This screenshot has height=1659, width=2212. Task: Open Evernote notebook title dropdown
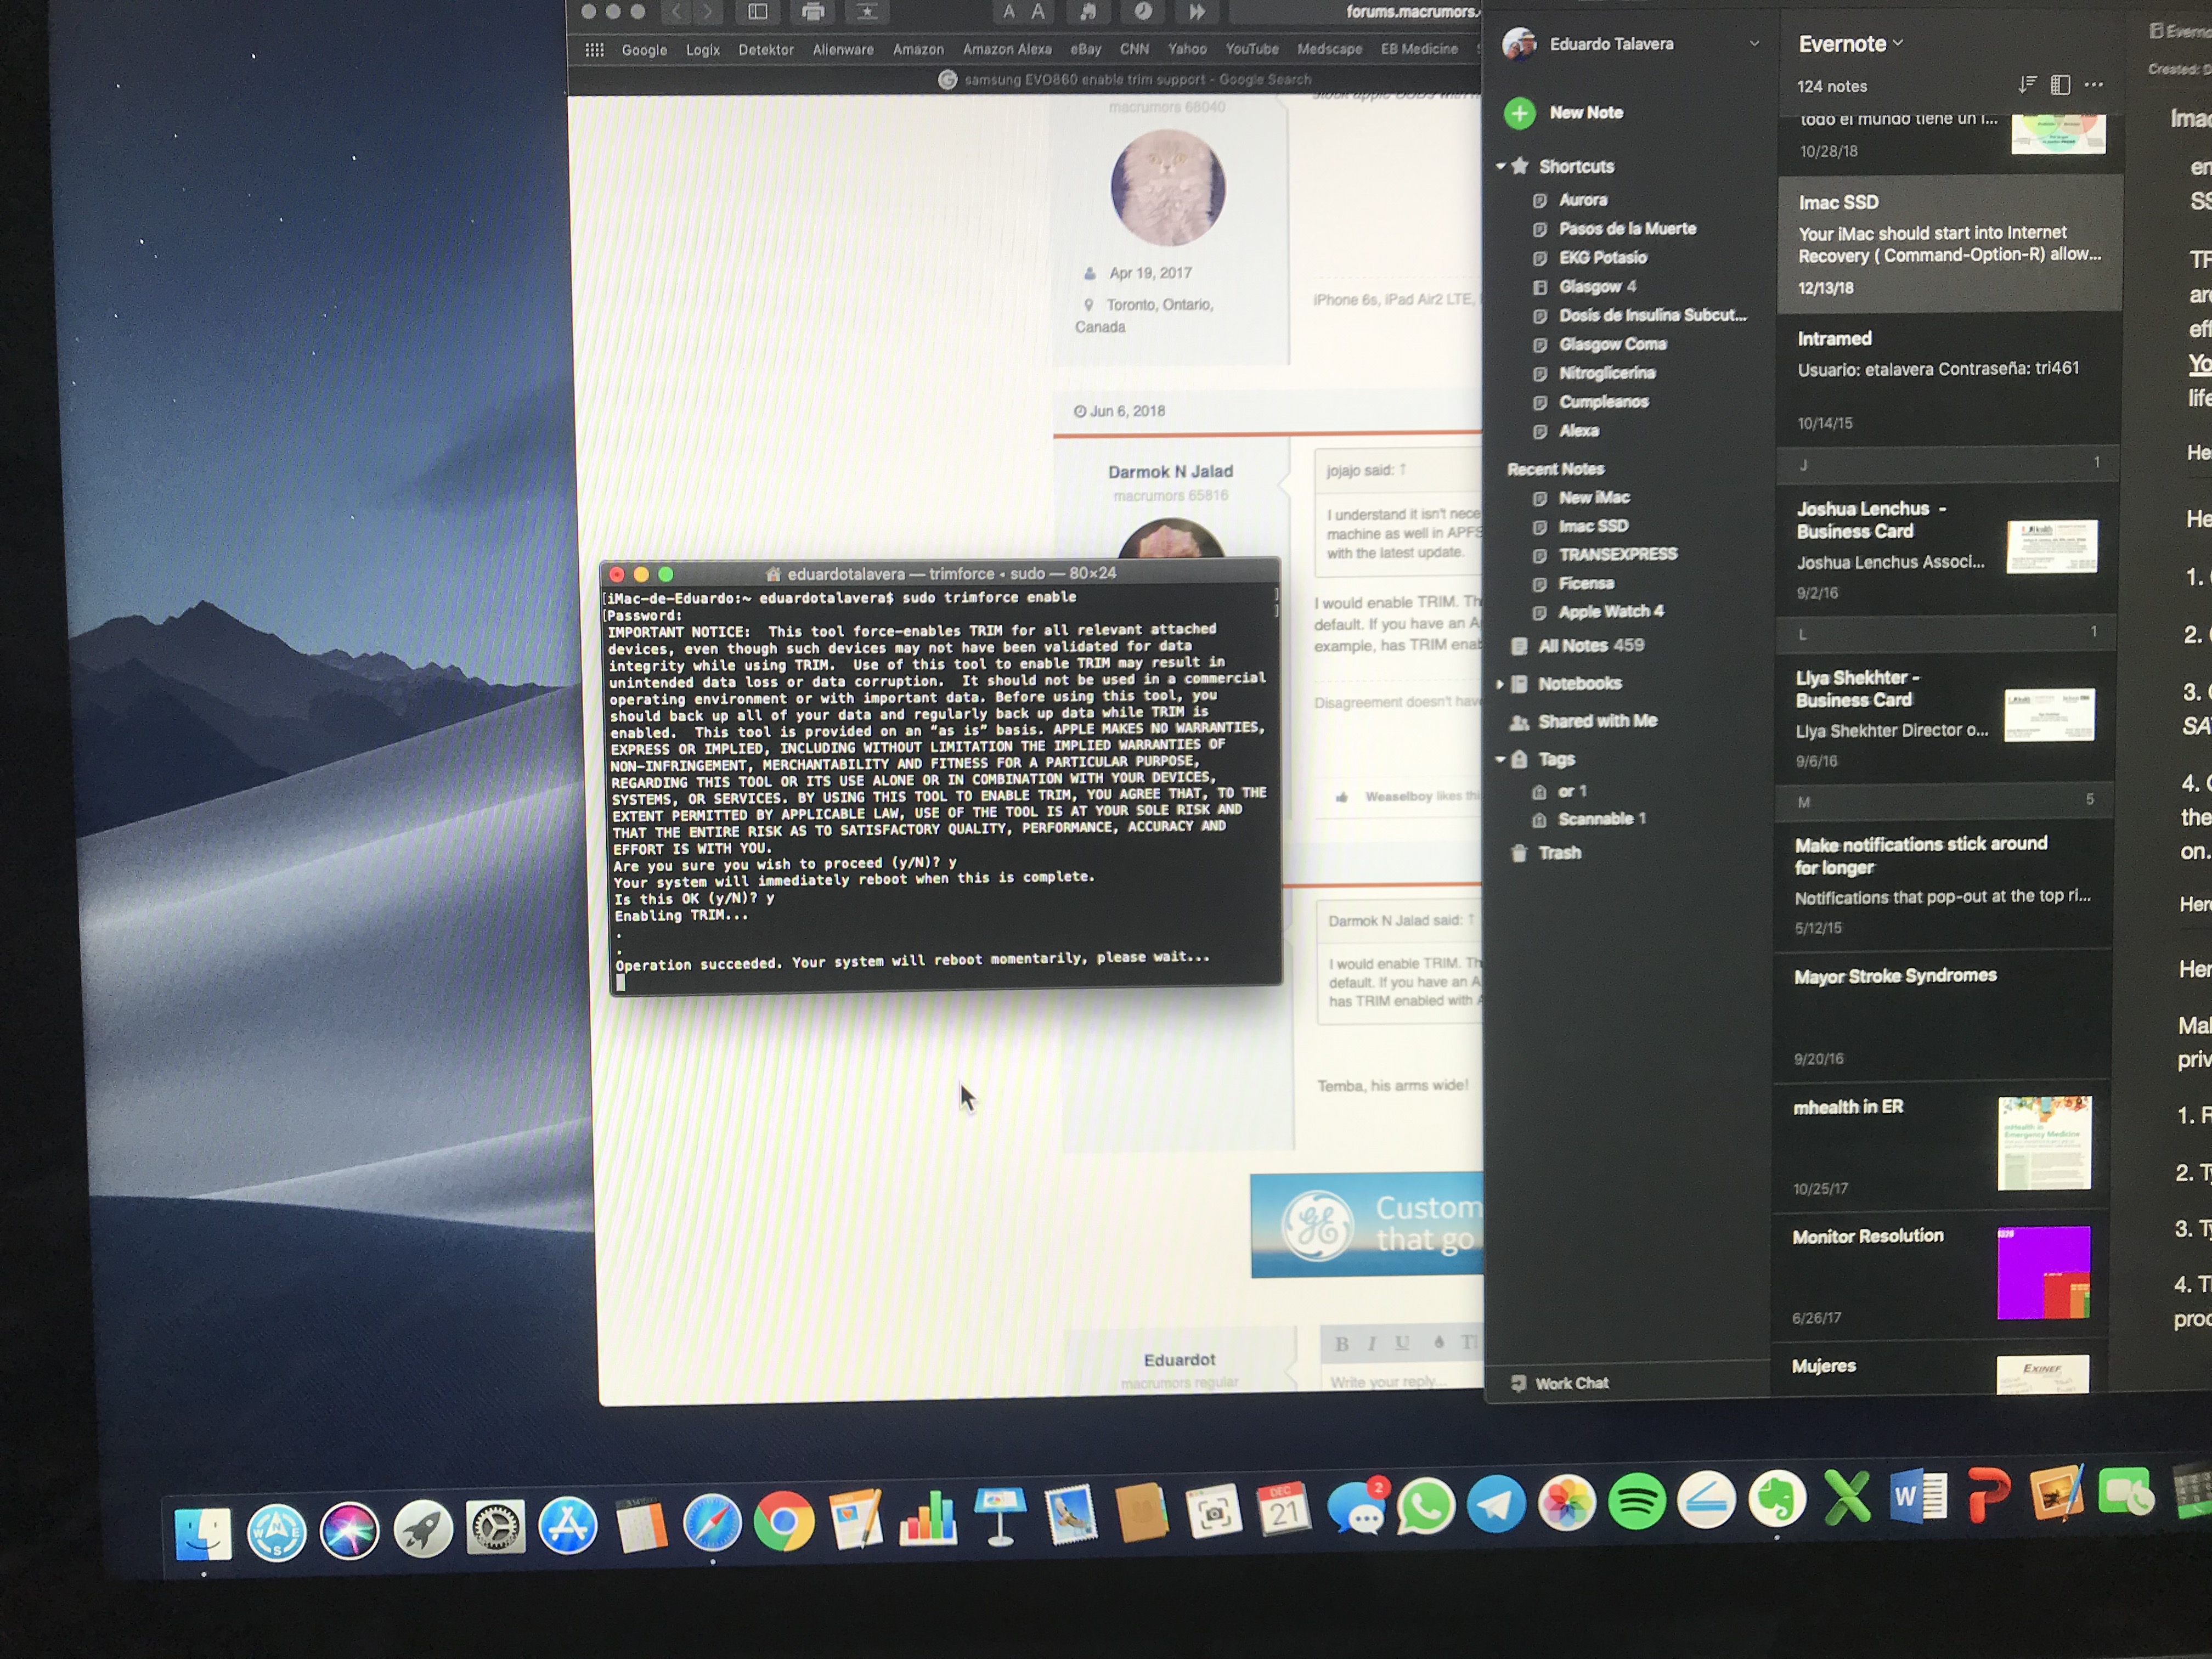[x=1850, y=44]
